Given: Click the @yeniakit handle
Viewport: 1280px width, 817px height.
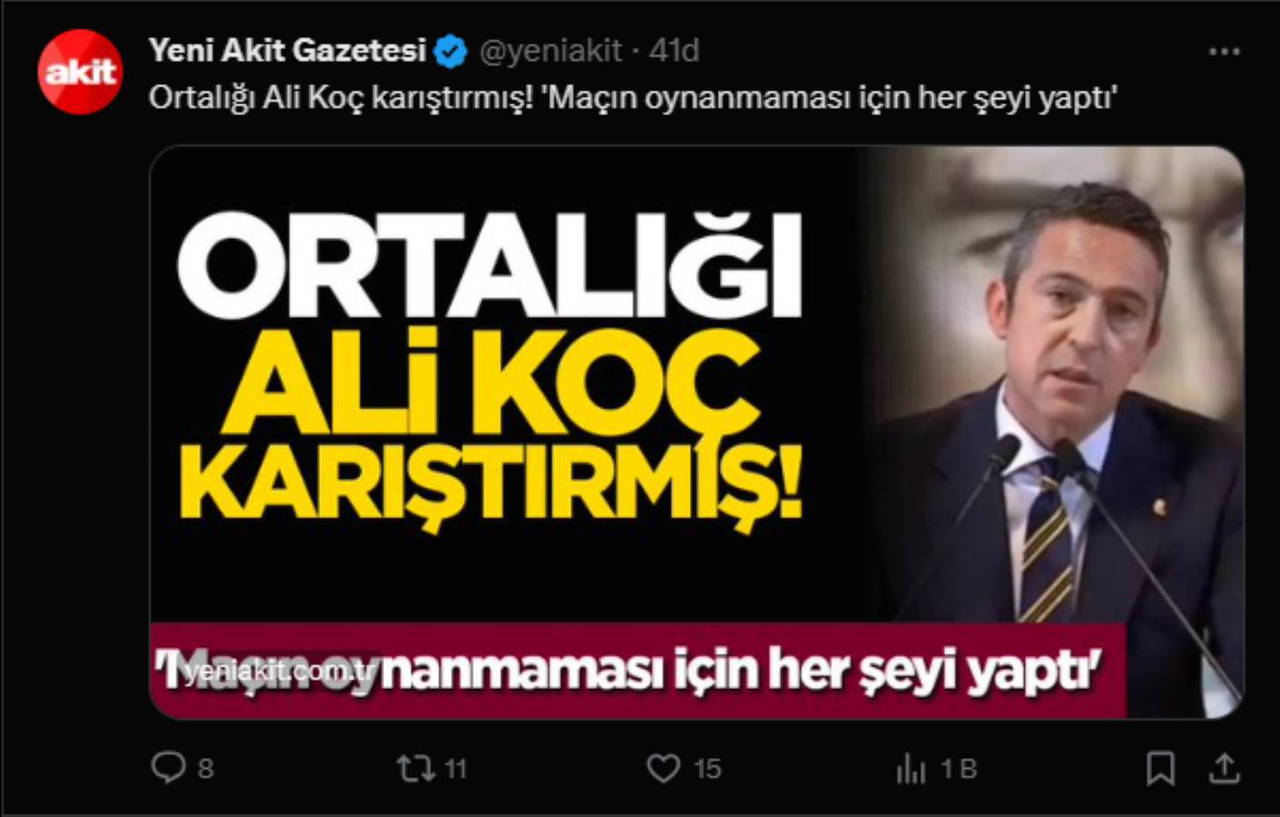Looking at the screenshot, I should click(x=551, y=51).
